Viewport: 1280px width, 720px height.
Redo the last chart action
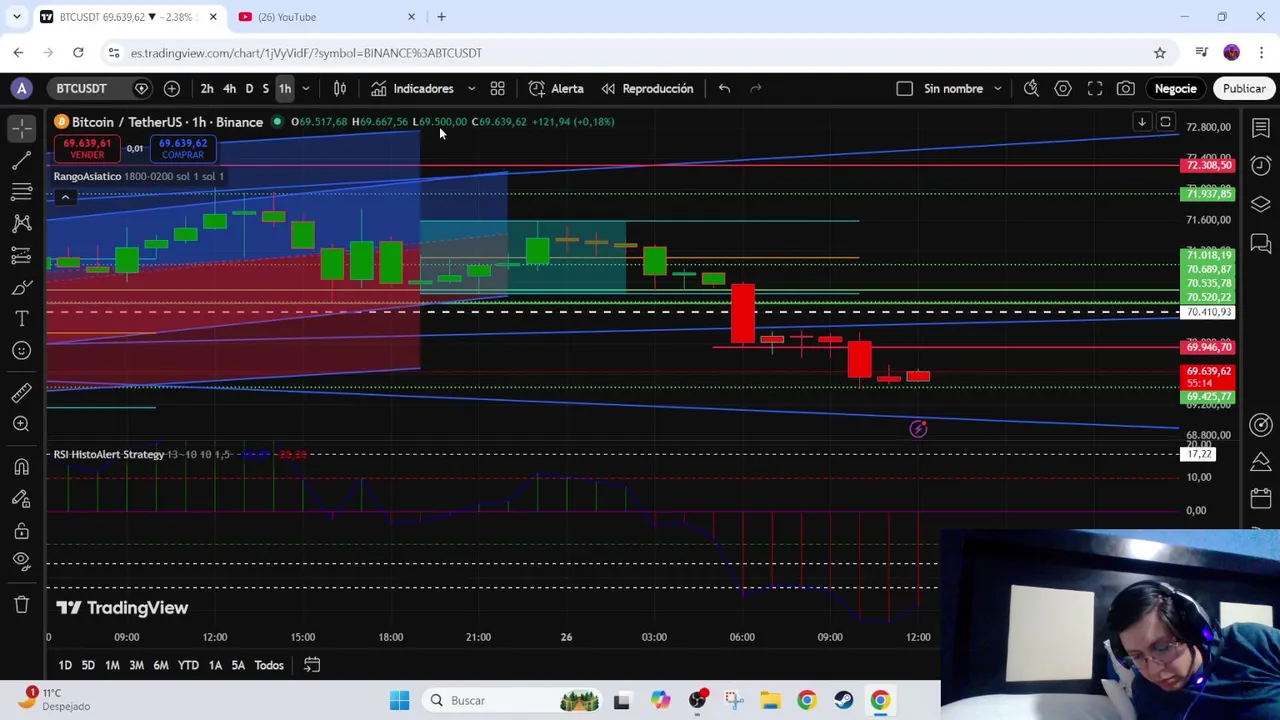click(756, 89)
